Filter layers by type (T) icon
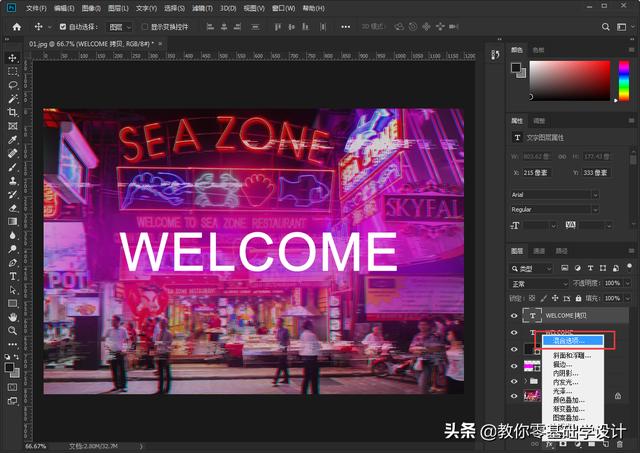640x453 pixels. (x=590, y=268)
